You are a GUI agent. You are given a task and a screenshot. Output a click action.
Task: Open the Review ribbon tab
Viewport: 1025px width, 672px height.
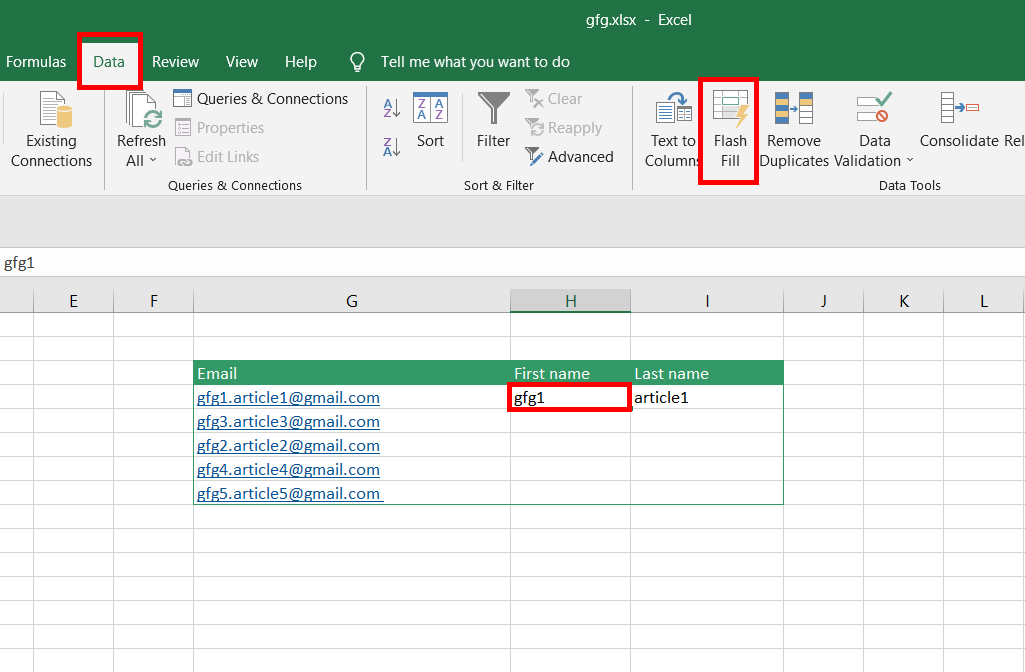point(175,61)
